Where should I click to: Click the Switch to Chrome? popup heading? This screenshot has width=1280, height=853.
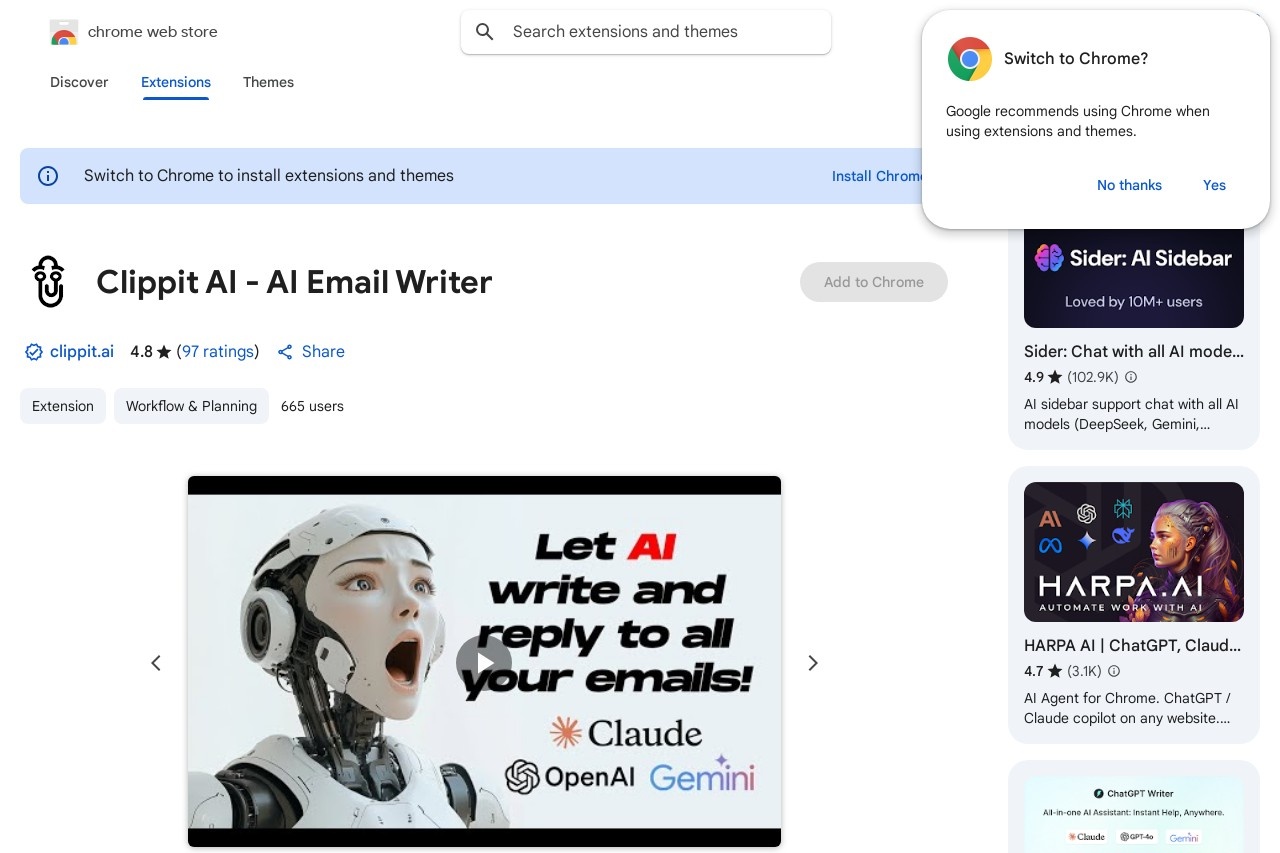tap(1076, 59)
